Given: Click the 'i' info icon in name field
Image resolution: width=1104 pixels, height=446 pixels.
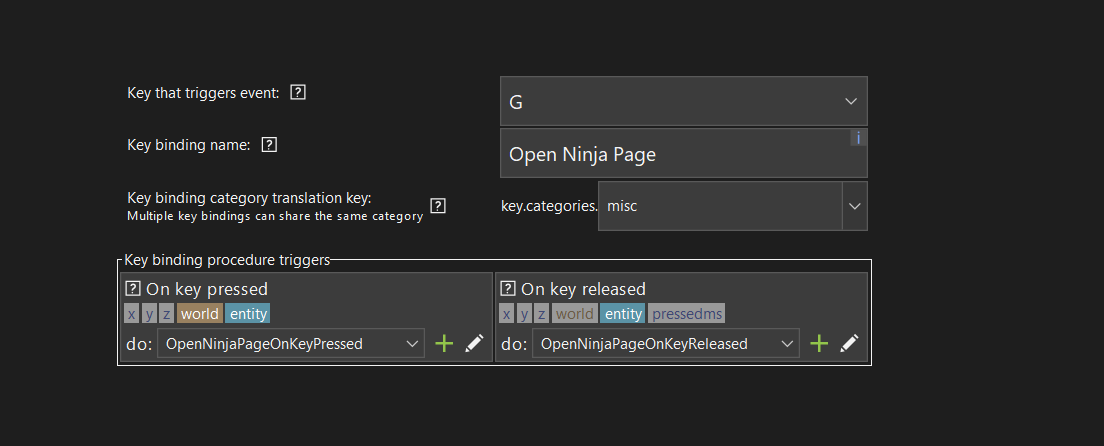Looking at the screenshot, I should (857, 138).
